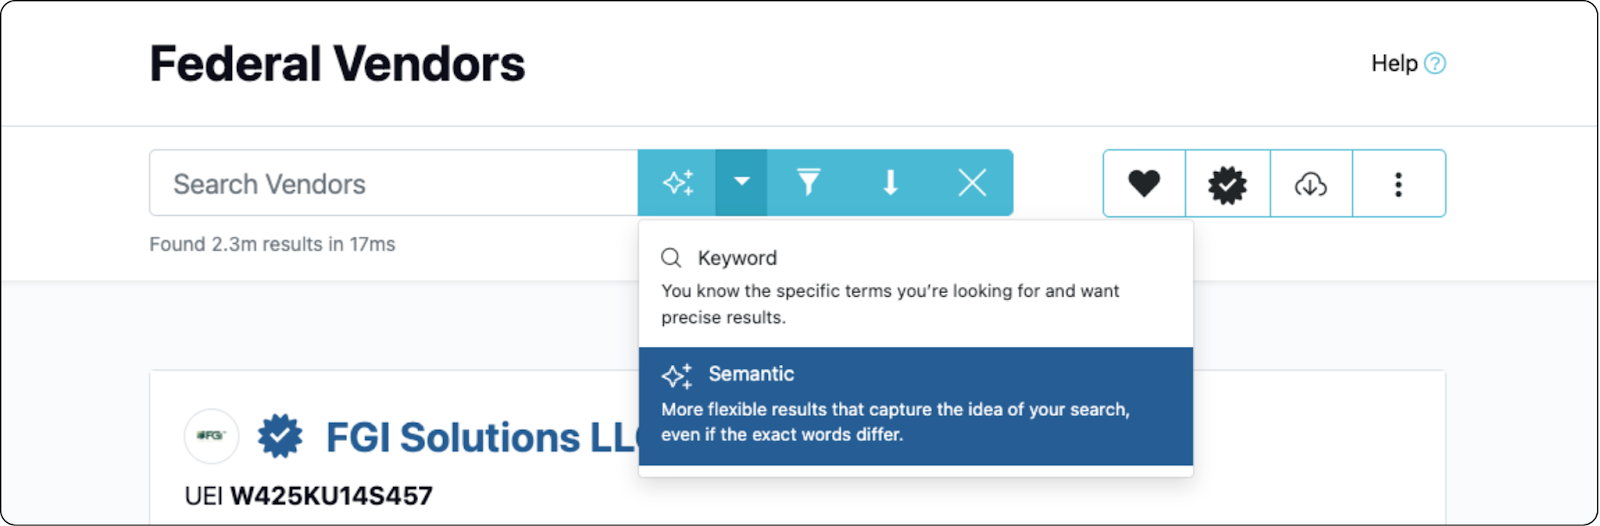Click the semantic search sparkle button
Image resolution: width=1600 pixels, height=526 pixels.
coord(678,183)
